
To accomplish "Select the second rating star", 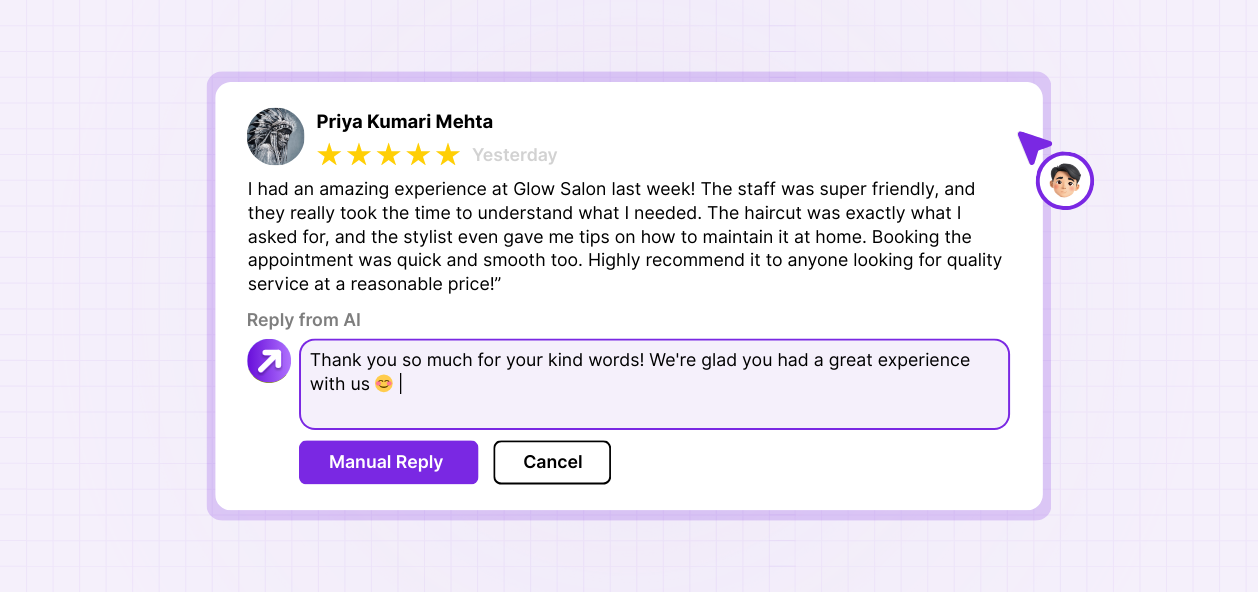I will 358,155.
